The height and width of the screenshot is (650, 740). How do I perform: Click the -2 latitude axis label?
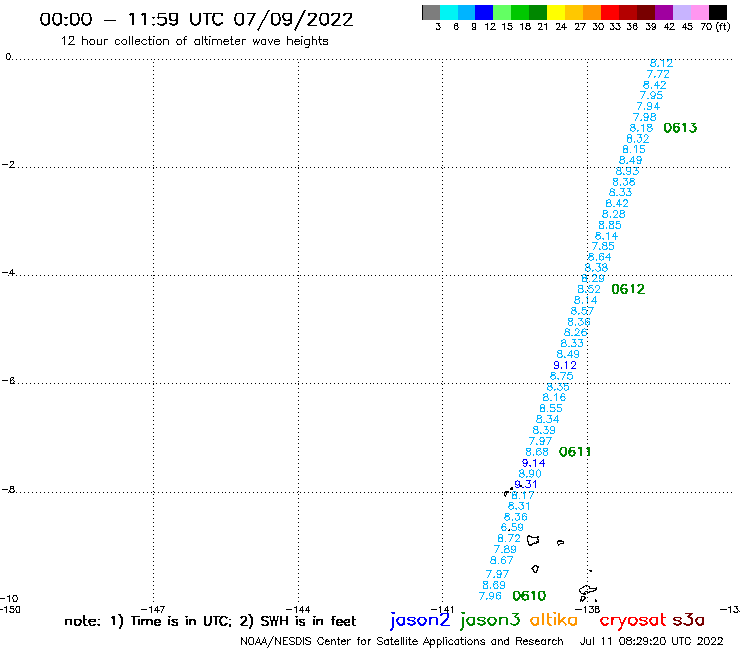point(8,165)
